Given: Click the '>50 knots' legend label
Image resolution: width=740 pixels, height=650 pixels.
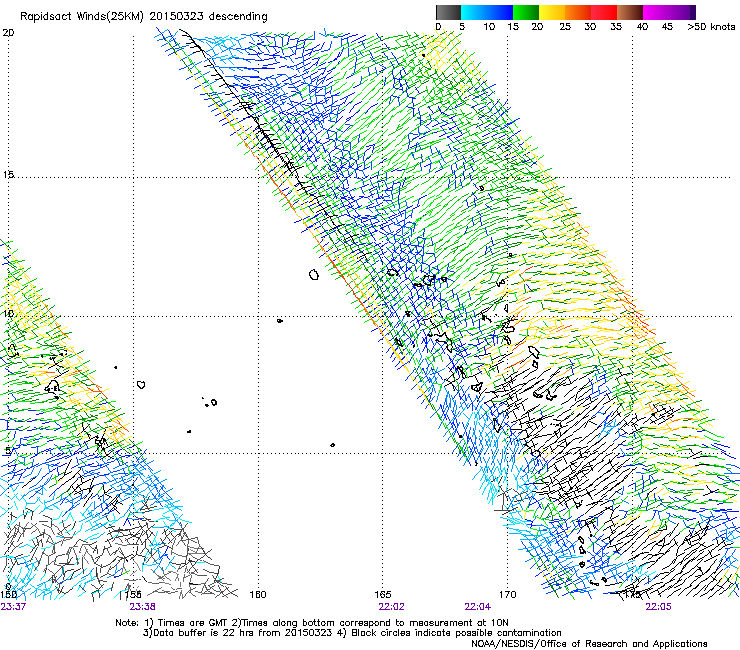Looking at the screenshot, I should point(711,27).
